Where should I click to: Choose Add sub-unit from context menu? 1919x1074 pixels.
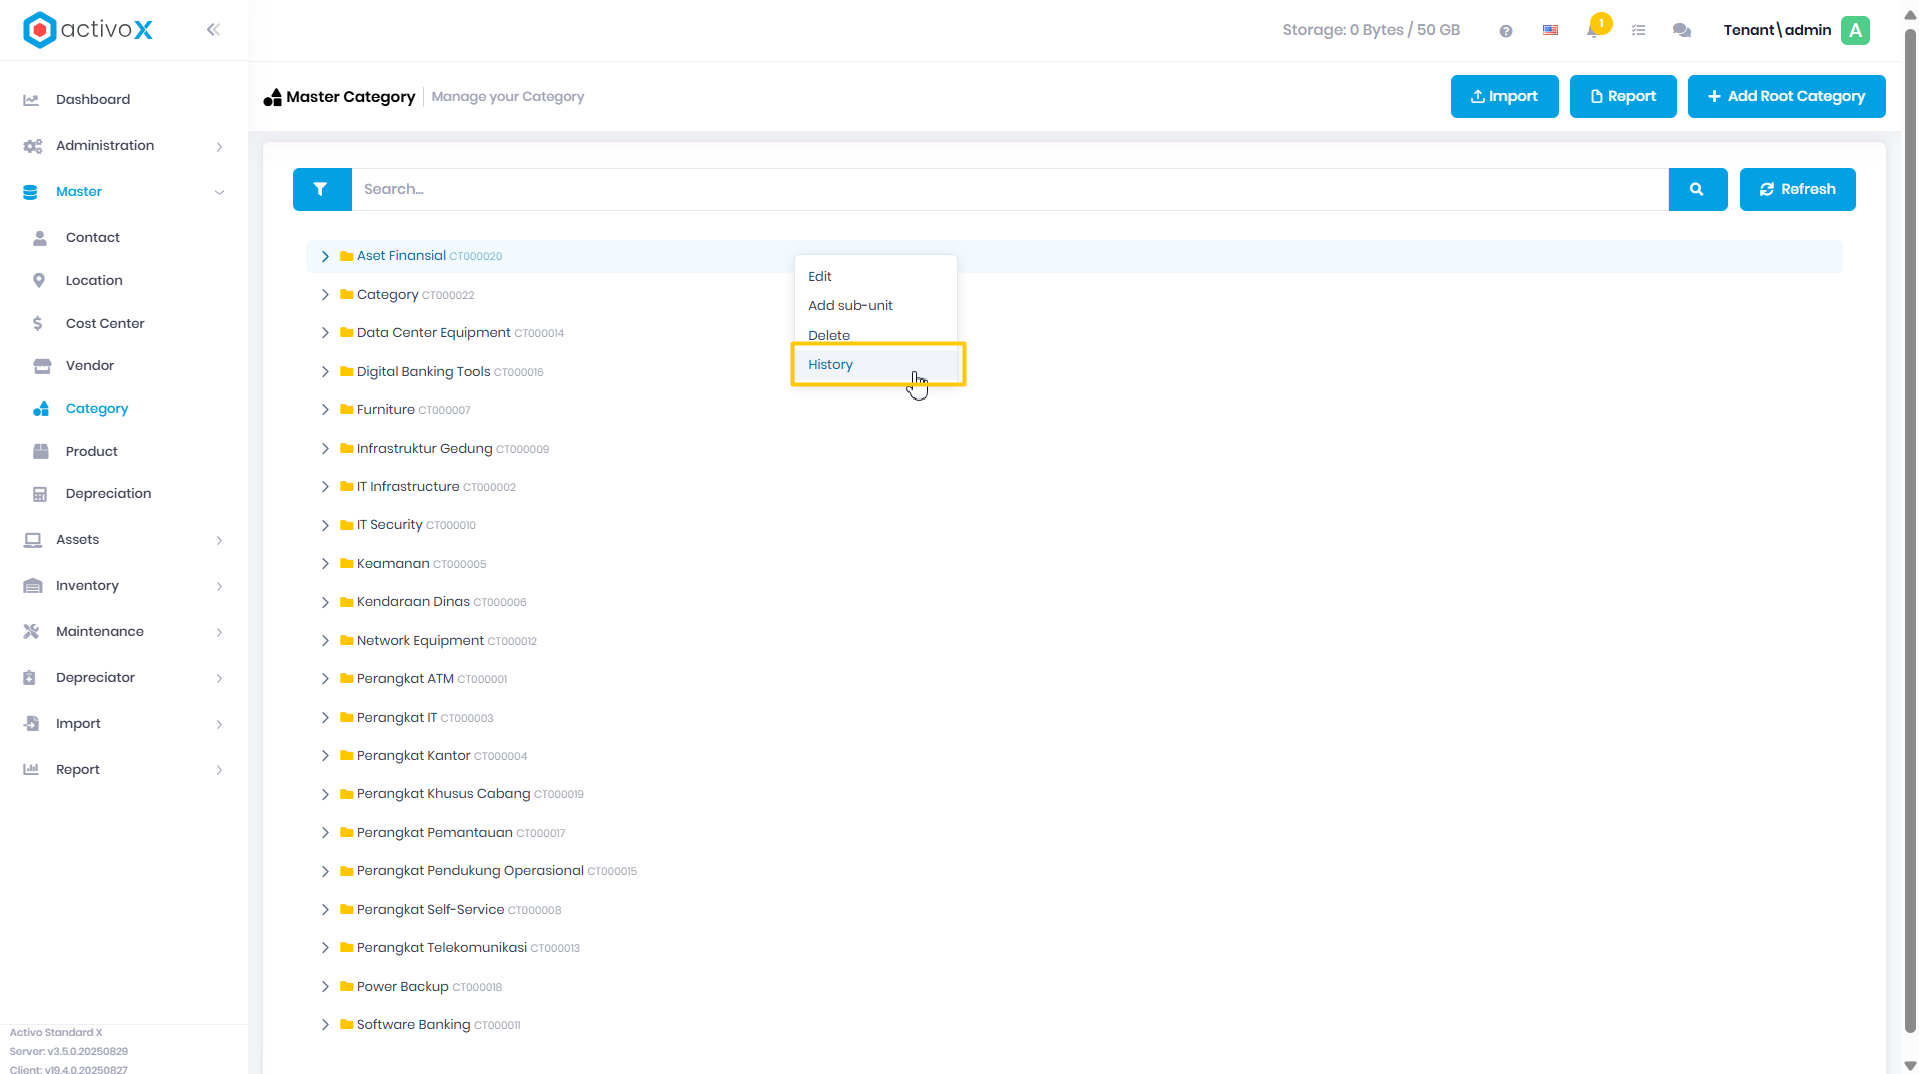coord(875,305)
